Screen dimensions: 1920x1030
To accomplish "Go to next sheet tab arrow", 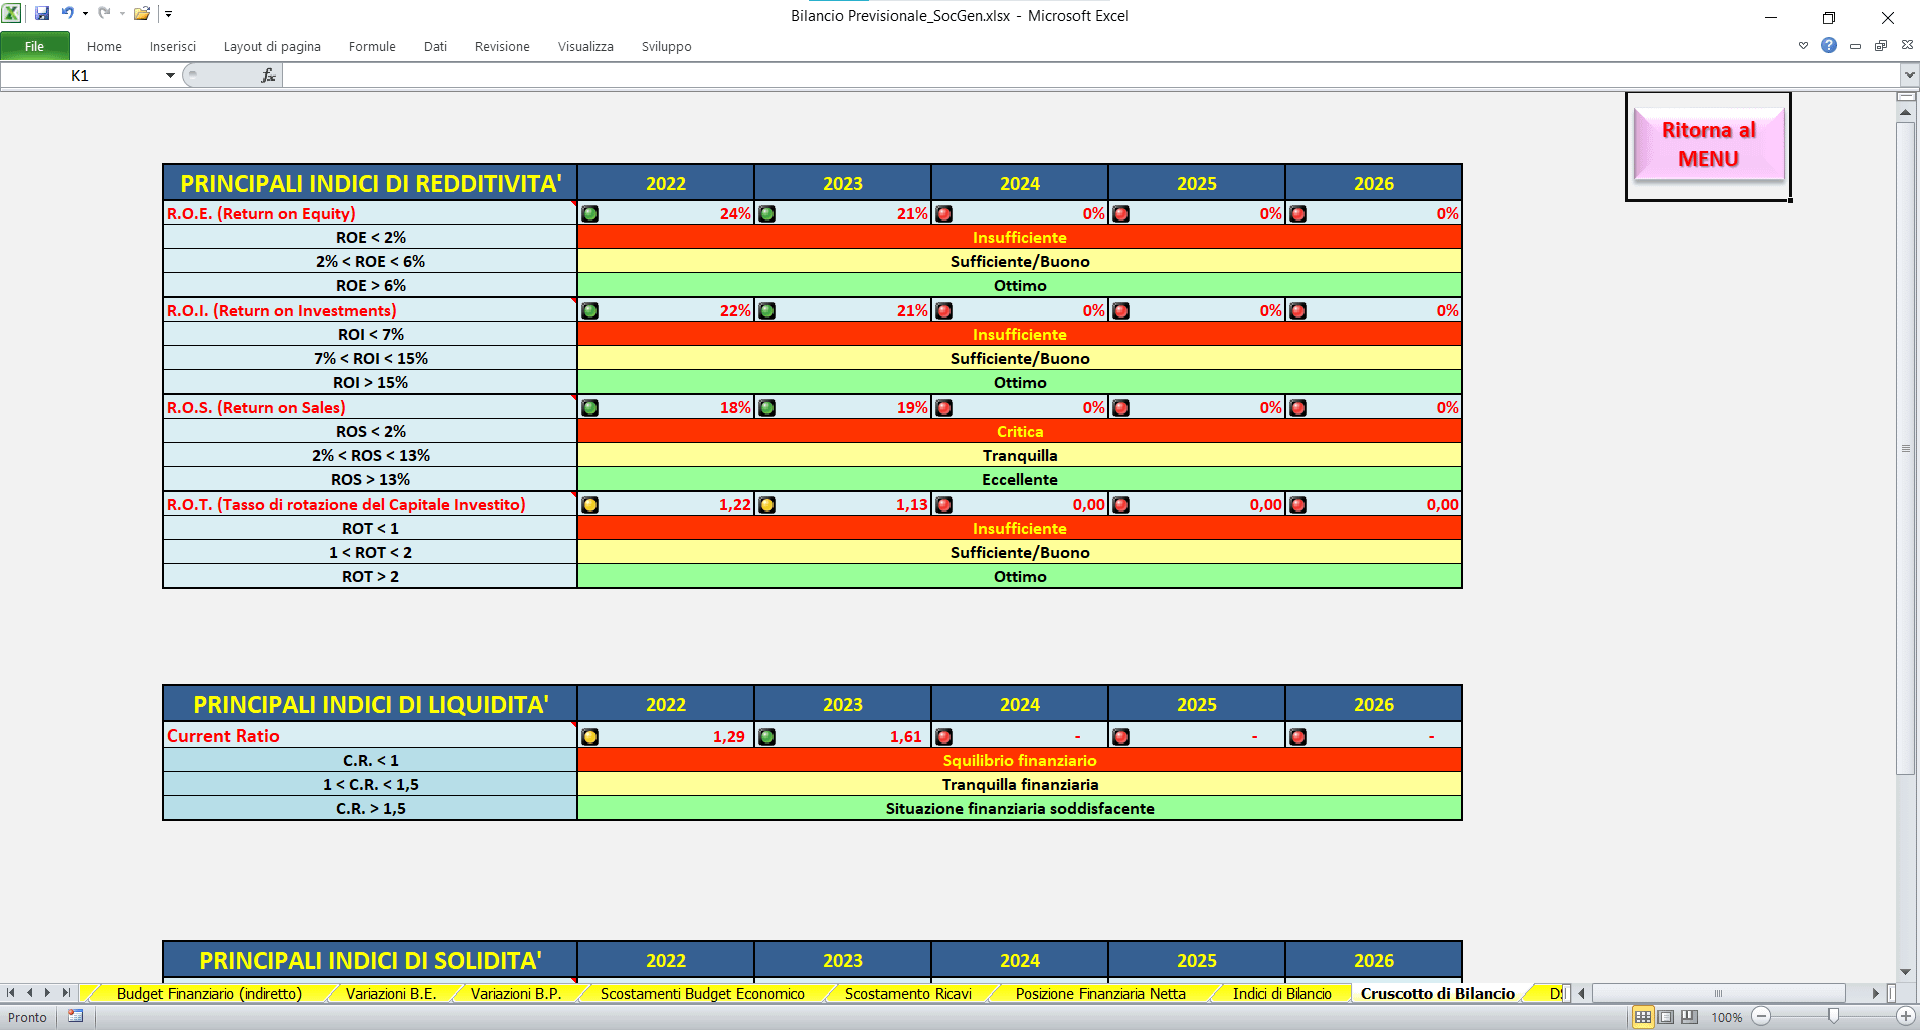I will click(x=47, y=993).
